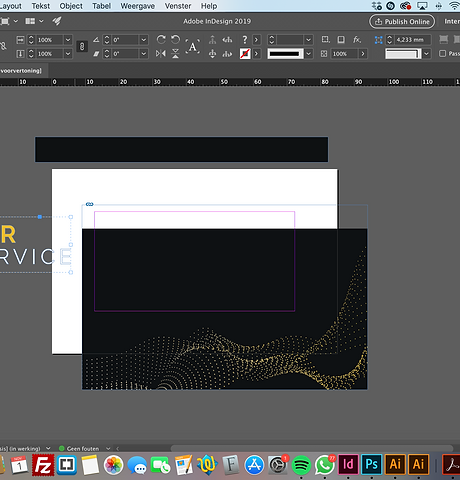Expand the scale X percentage dropdown
Screen dimensions: 460x480
pos(68,40)
